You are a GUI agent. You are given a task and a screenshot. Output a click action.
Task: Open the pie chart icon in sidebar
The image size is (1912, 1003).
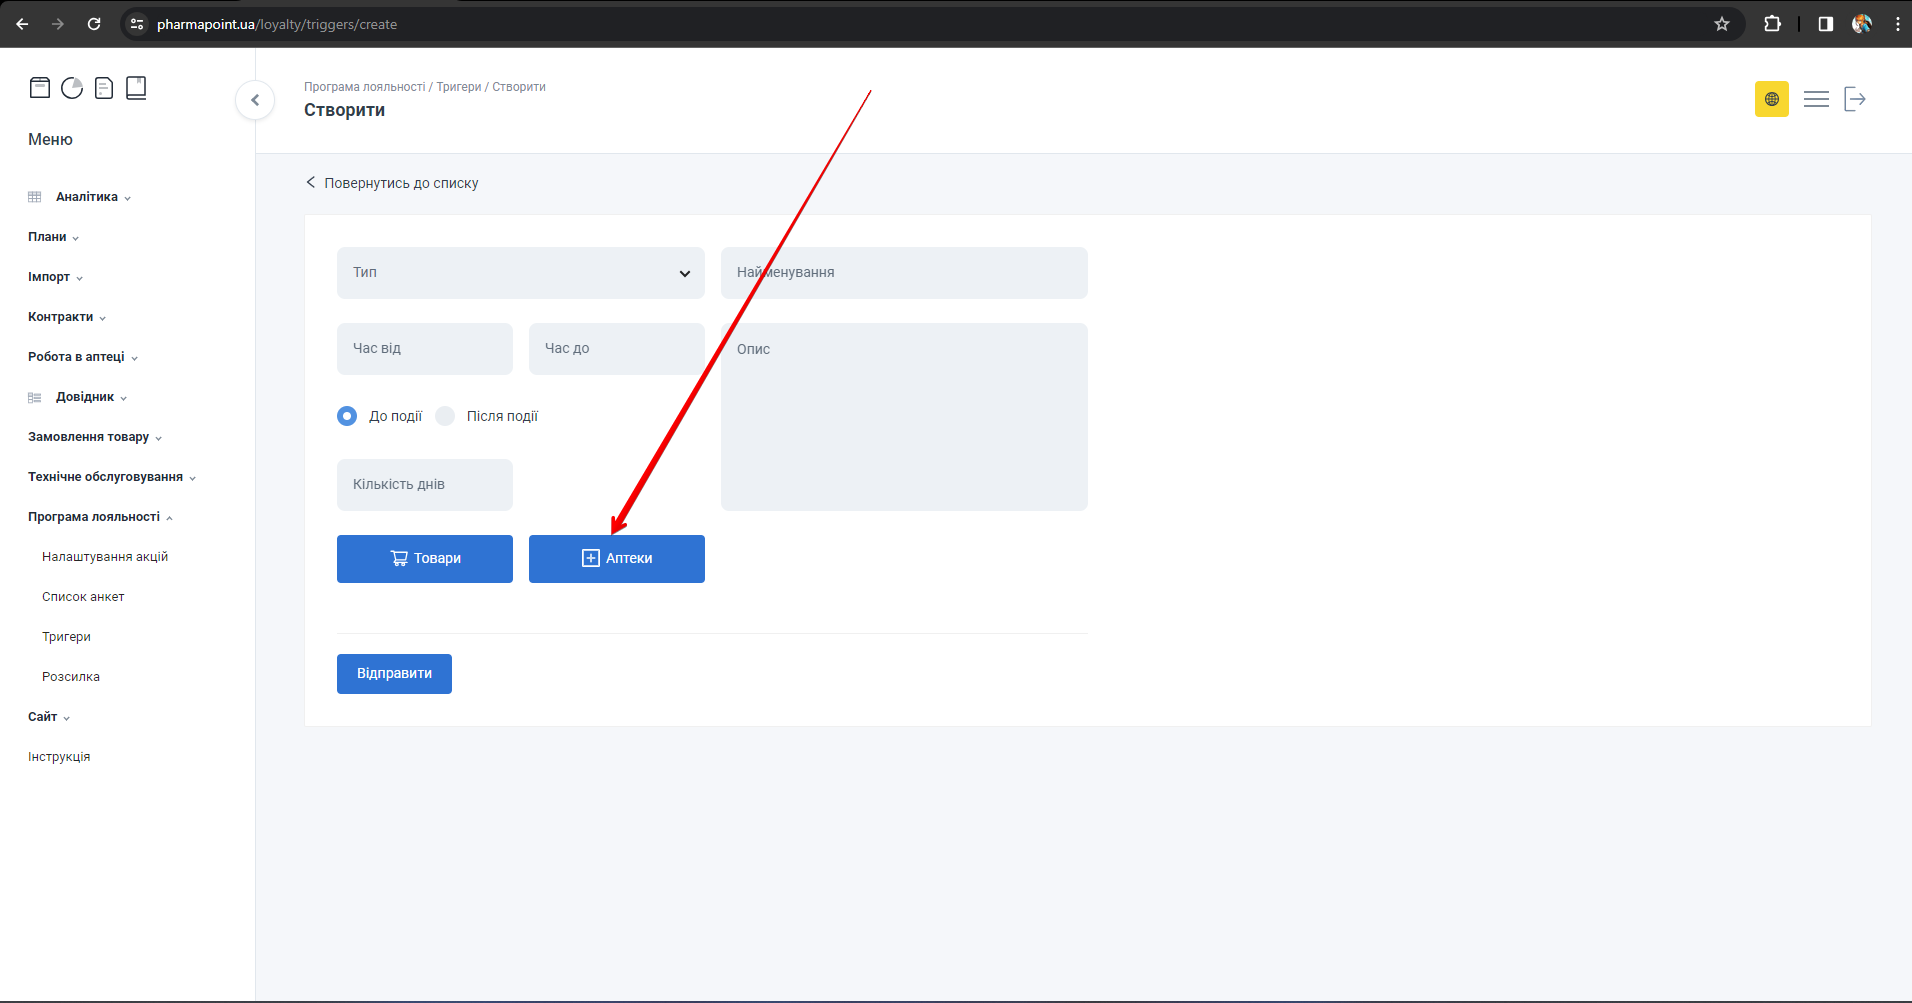tap(72, 88)
